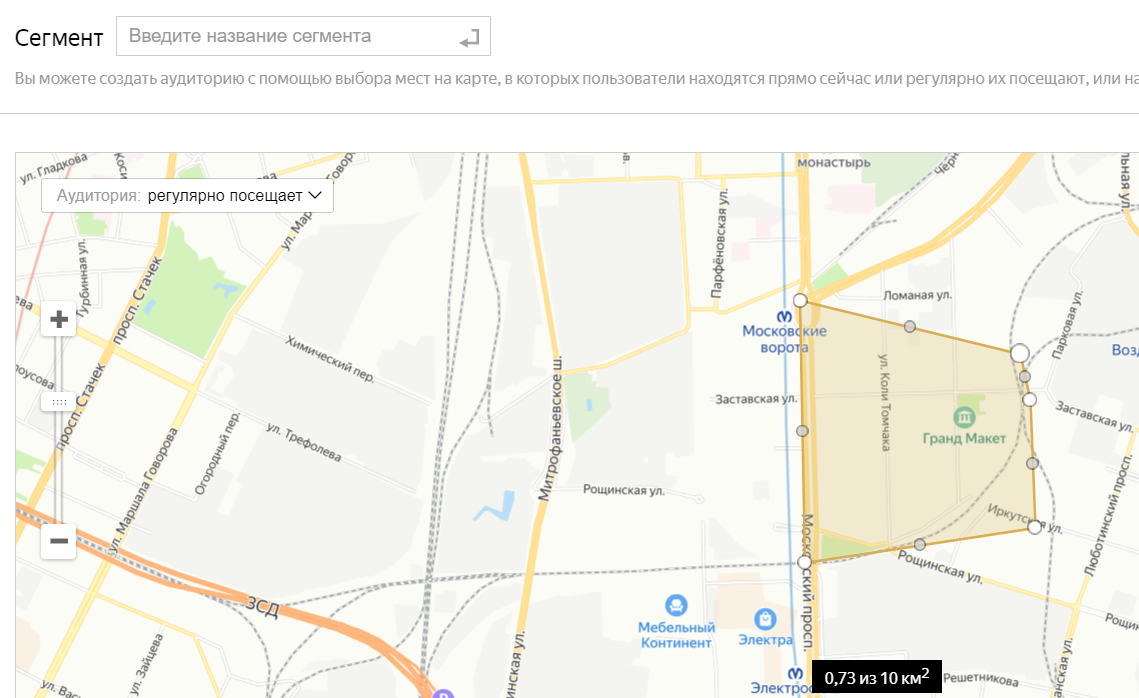
Task: Focus the segment name input field
Action: click(x=304, y=36)
